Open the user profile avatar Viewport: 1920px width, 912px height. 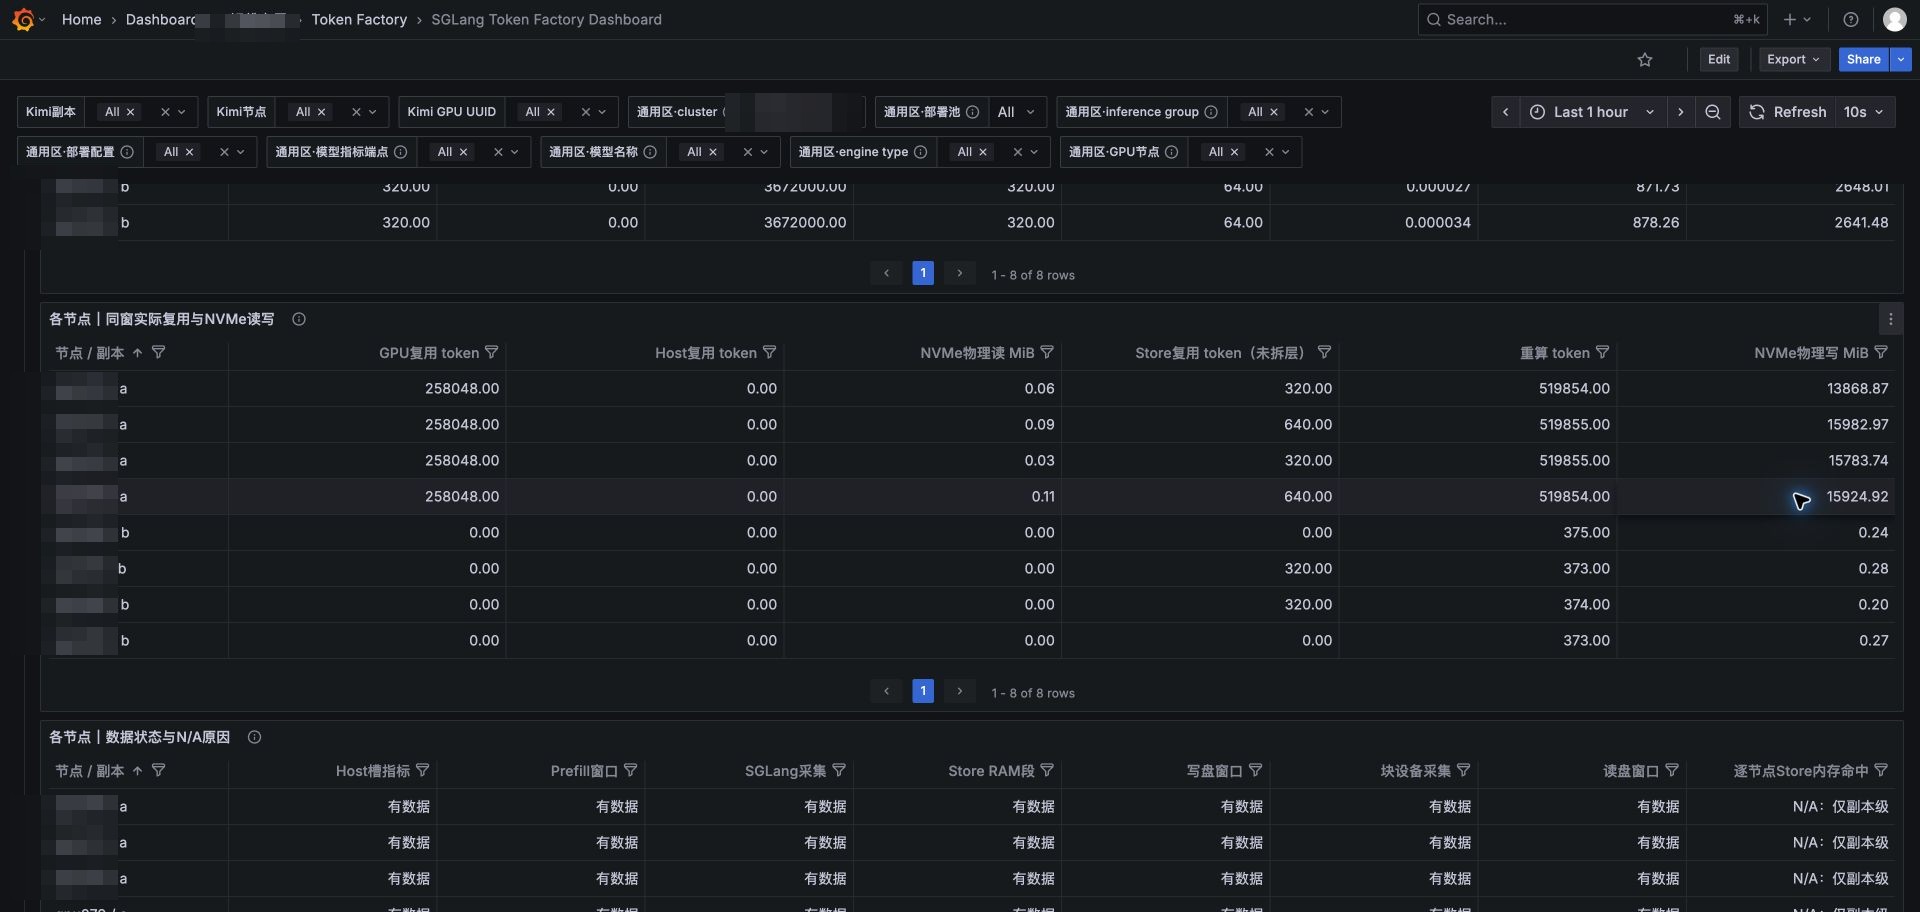click(x=1894, y=19)
